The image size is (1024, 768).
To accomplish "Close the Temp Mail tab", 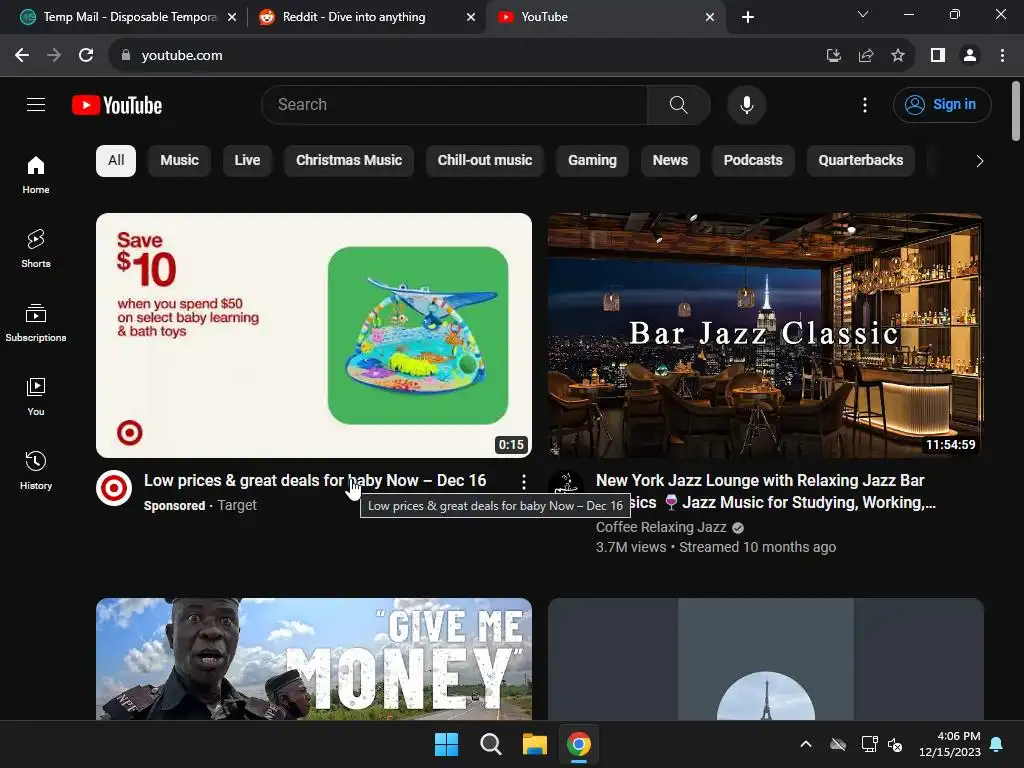I will pos(232,17).
